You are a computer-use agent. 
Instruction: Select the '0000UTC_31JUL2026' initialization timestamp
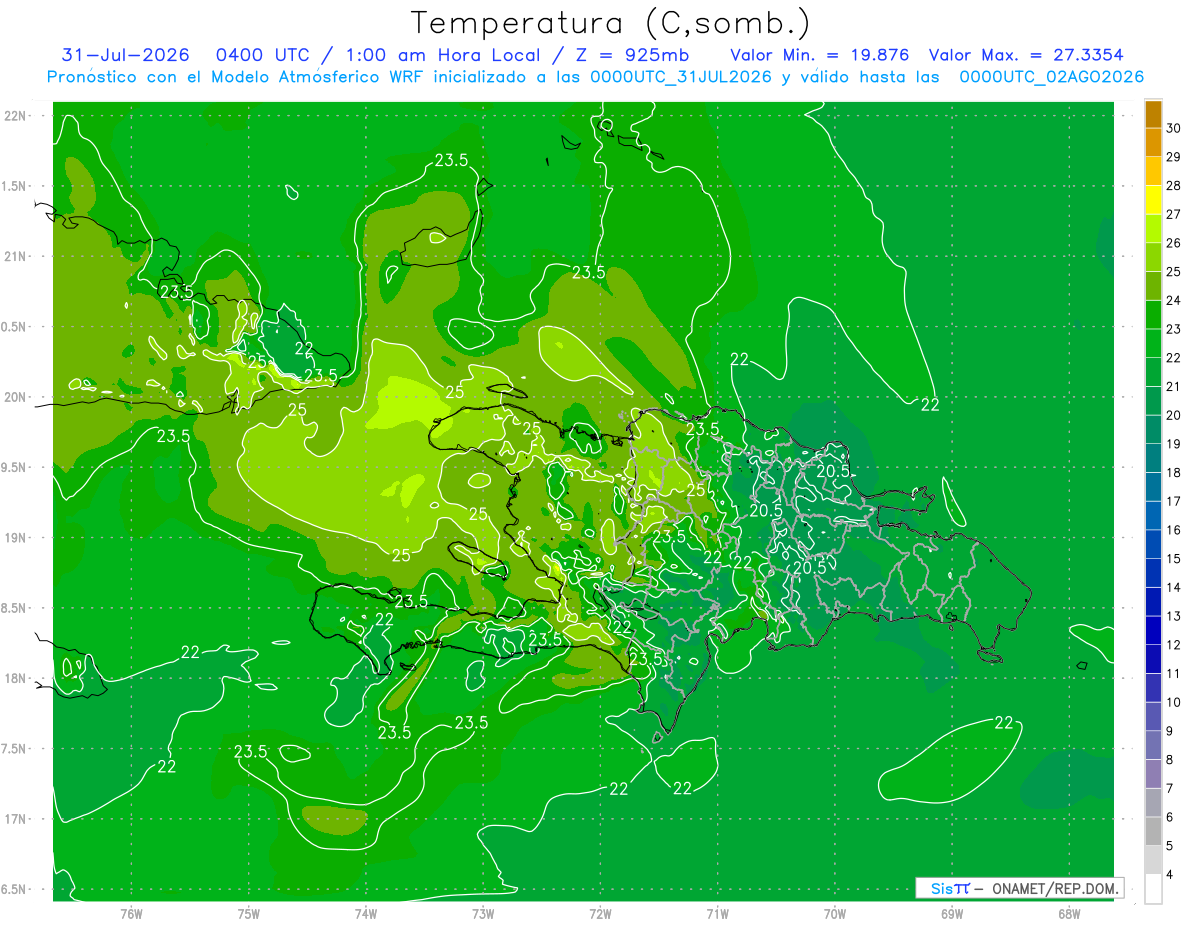pyautogui.click(x=681, y=77)
